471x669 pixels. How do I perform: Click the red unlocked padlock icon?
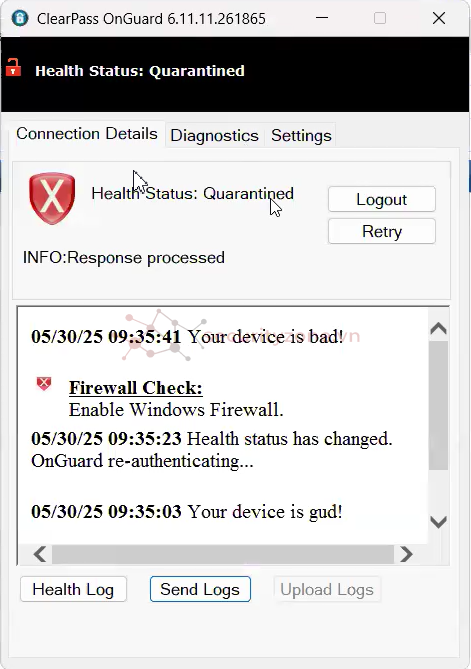pyautogui.click(x=13, y=68)
